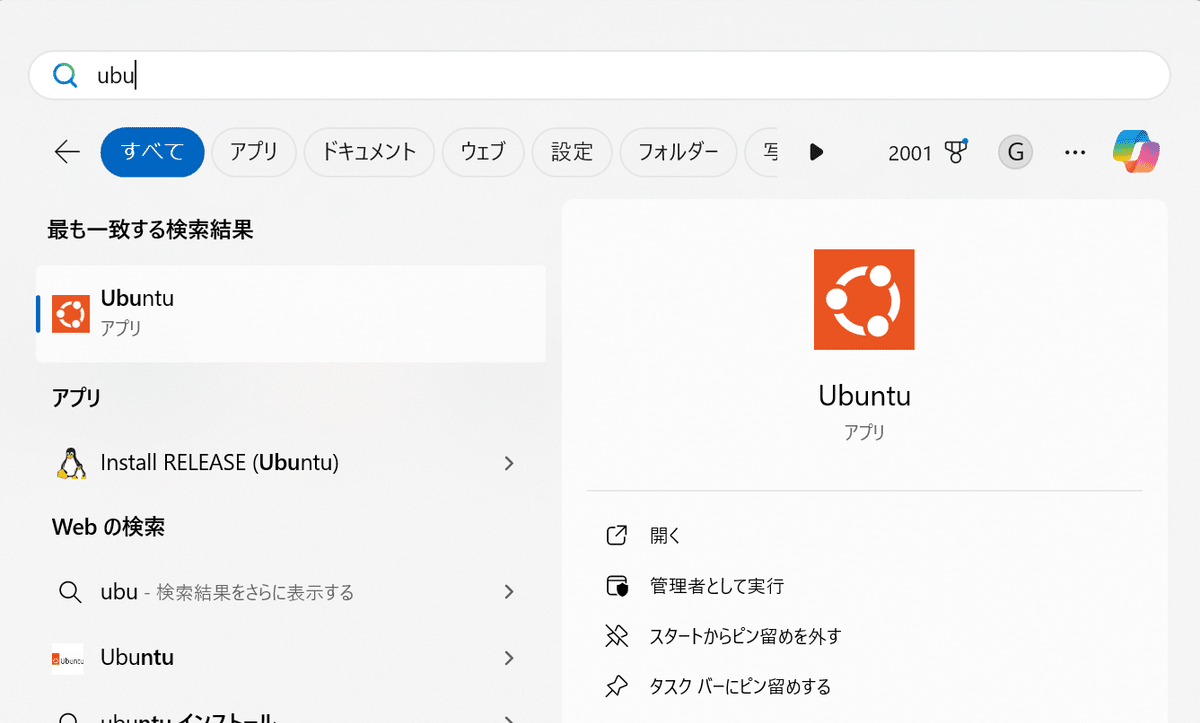Run Ubuntu via 管理者として実行
The width and height of the screenshot is (1200, 723).
coord(716,586)
